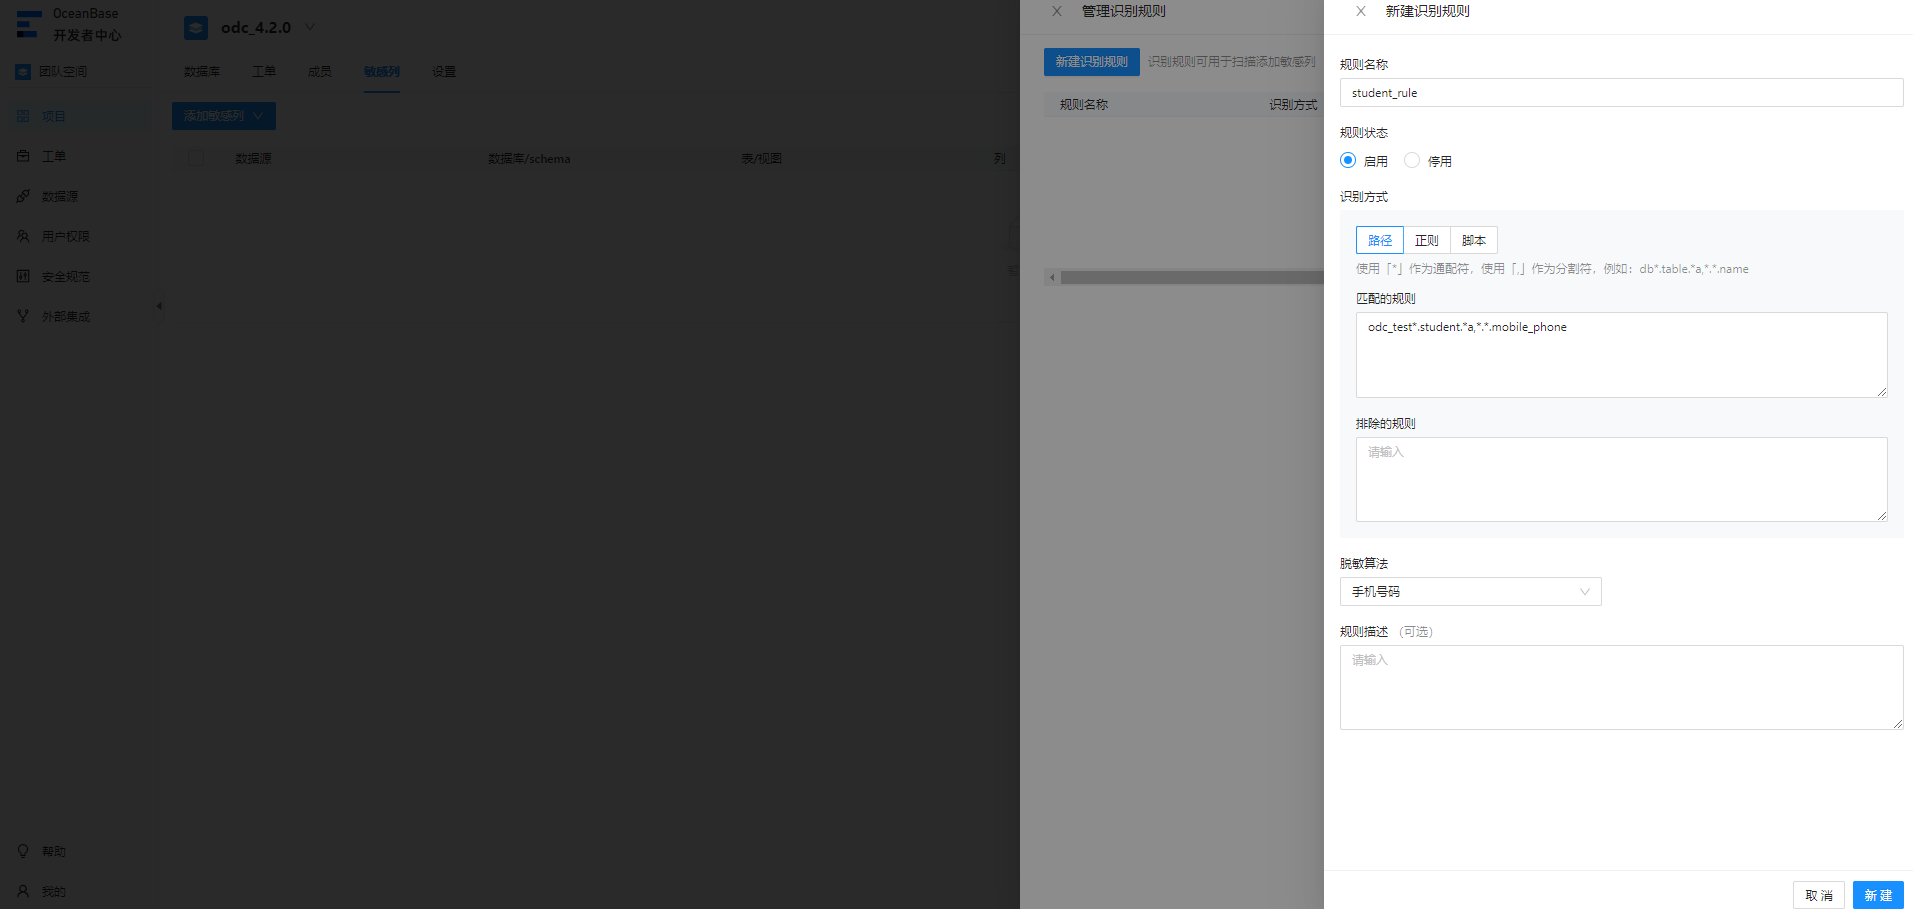Open the 用户权限 sidebar icon

pos(23,236)
